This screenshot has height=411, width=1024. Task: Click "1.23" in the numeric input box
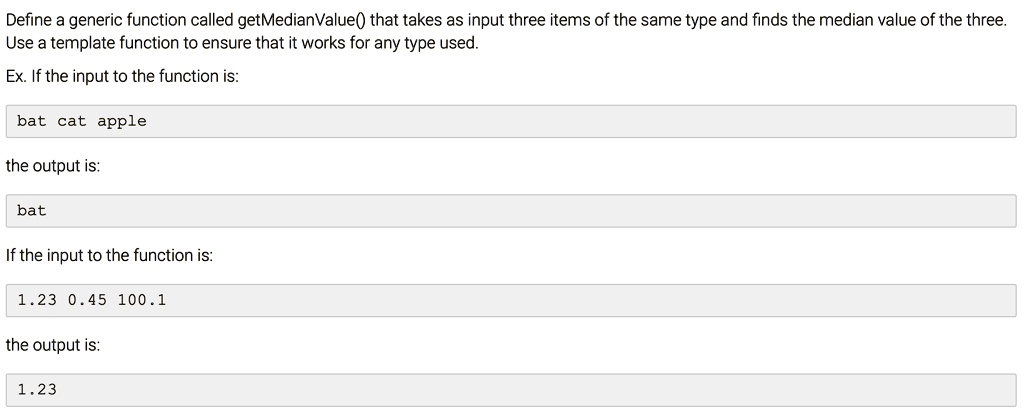[37, 300]
